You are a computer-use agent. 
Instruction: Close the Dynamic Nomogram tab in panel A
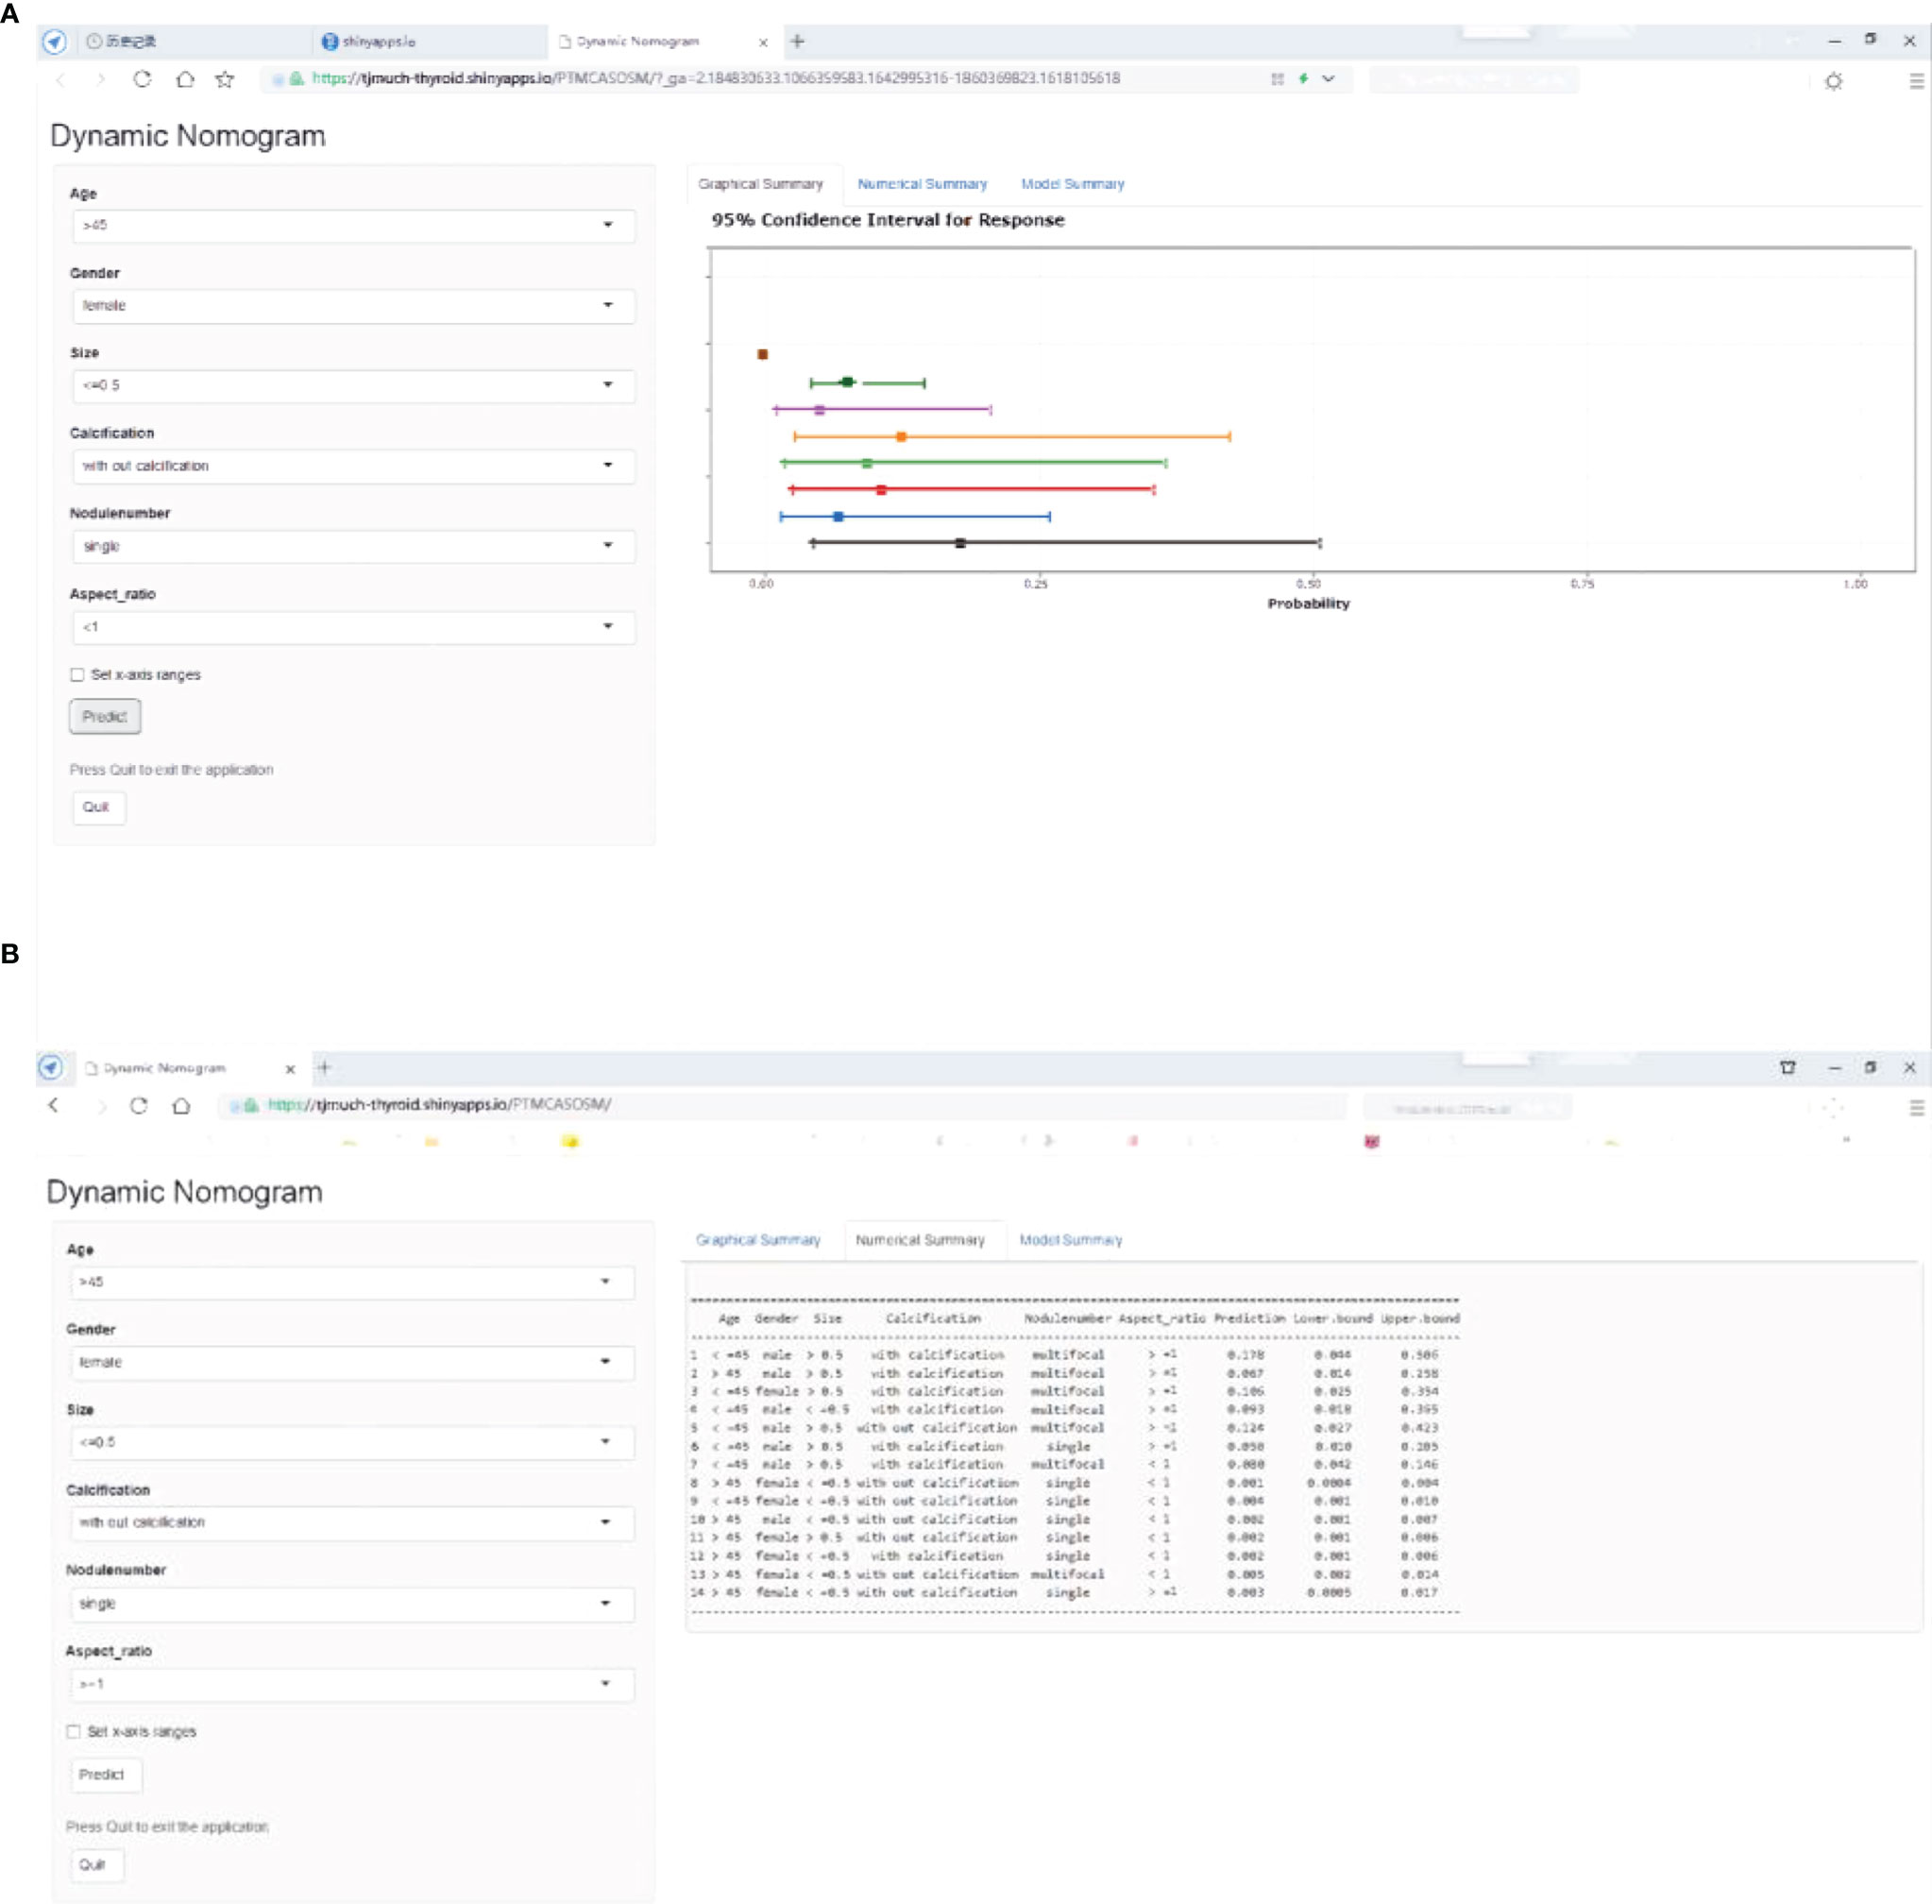(x=763, y=42)
